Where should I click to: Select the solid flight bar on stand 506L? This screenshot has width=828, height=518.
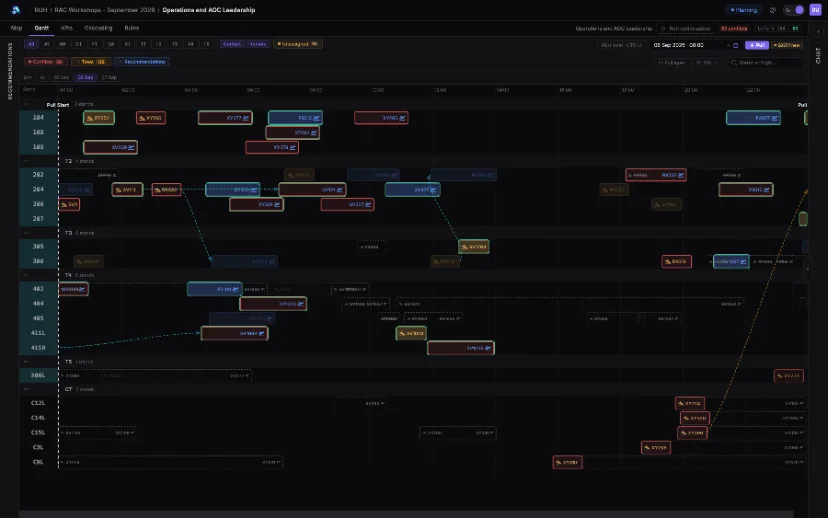click(789, 375)
